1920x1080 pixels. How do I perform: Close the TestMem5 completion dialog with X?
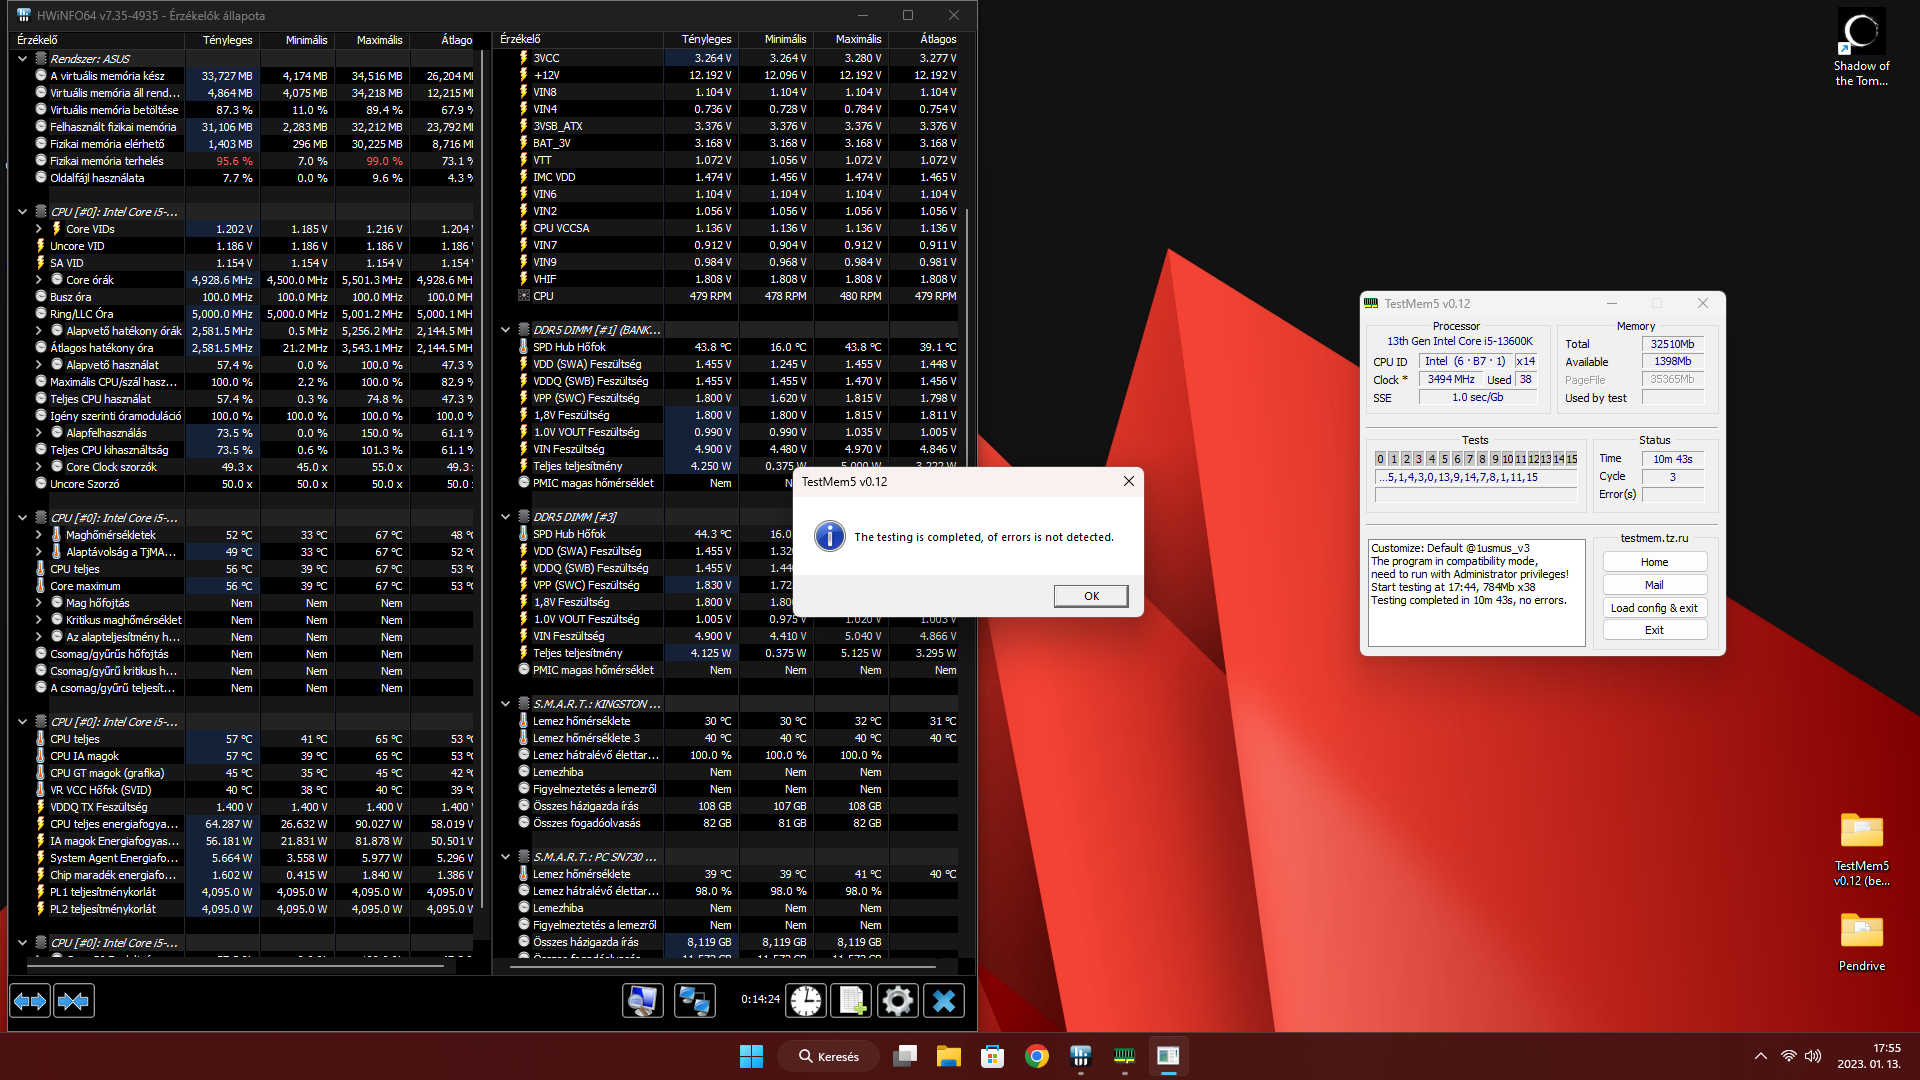click(1128, 481)
